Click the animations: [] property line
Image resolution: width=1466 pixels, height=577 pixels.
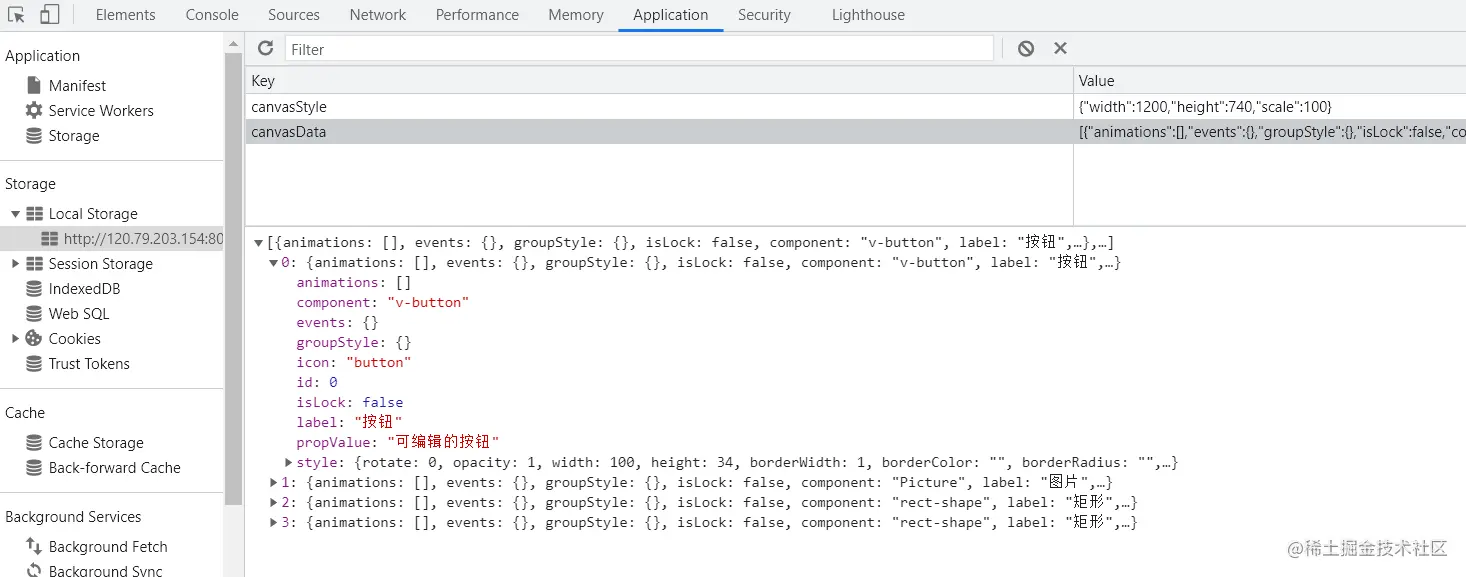pos(353,282)
